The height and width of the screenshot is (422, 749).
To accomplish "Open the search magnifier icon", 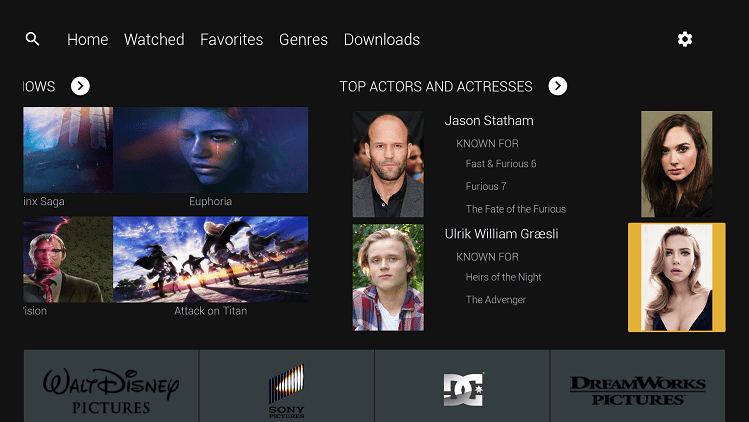I will tap(32, 39).
